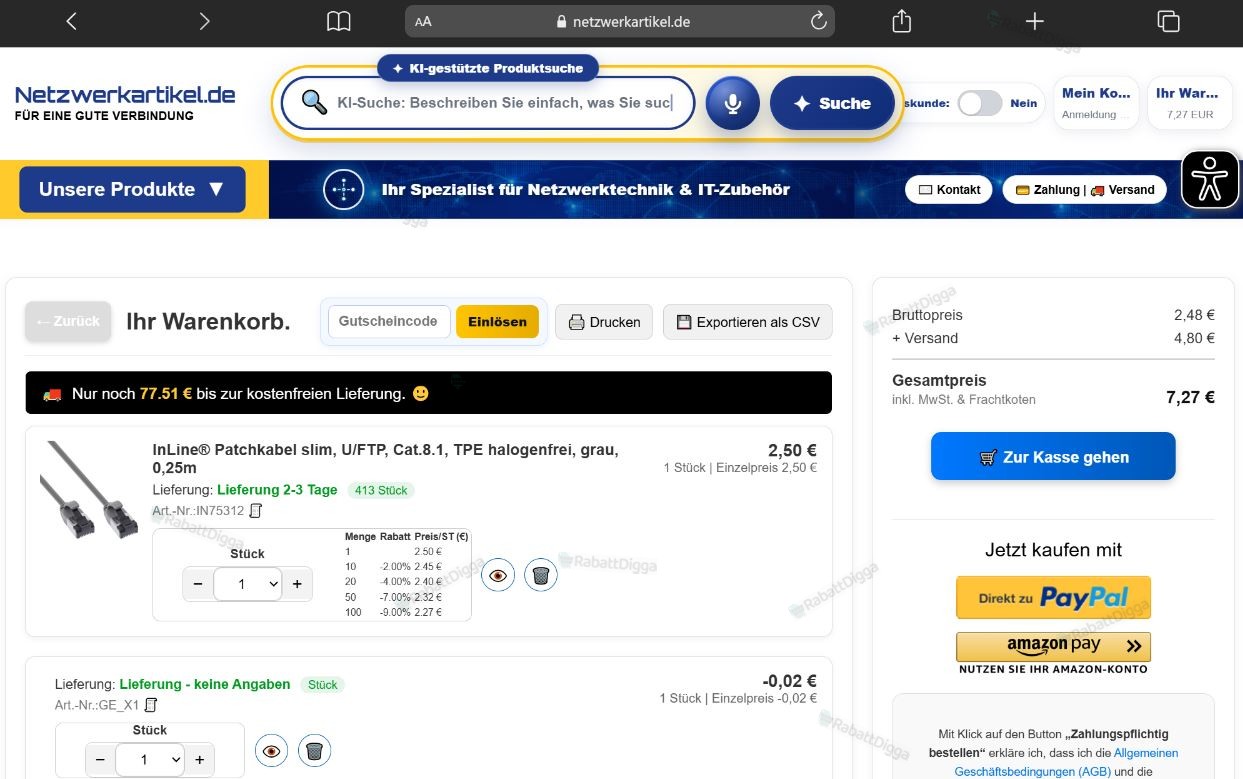This screenshot has height=779, width=1243.
Task: Click the free delivery 77.51 € notice
Action: 428,393
